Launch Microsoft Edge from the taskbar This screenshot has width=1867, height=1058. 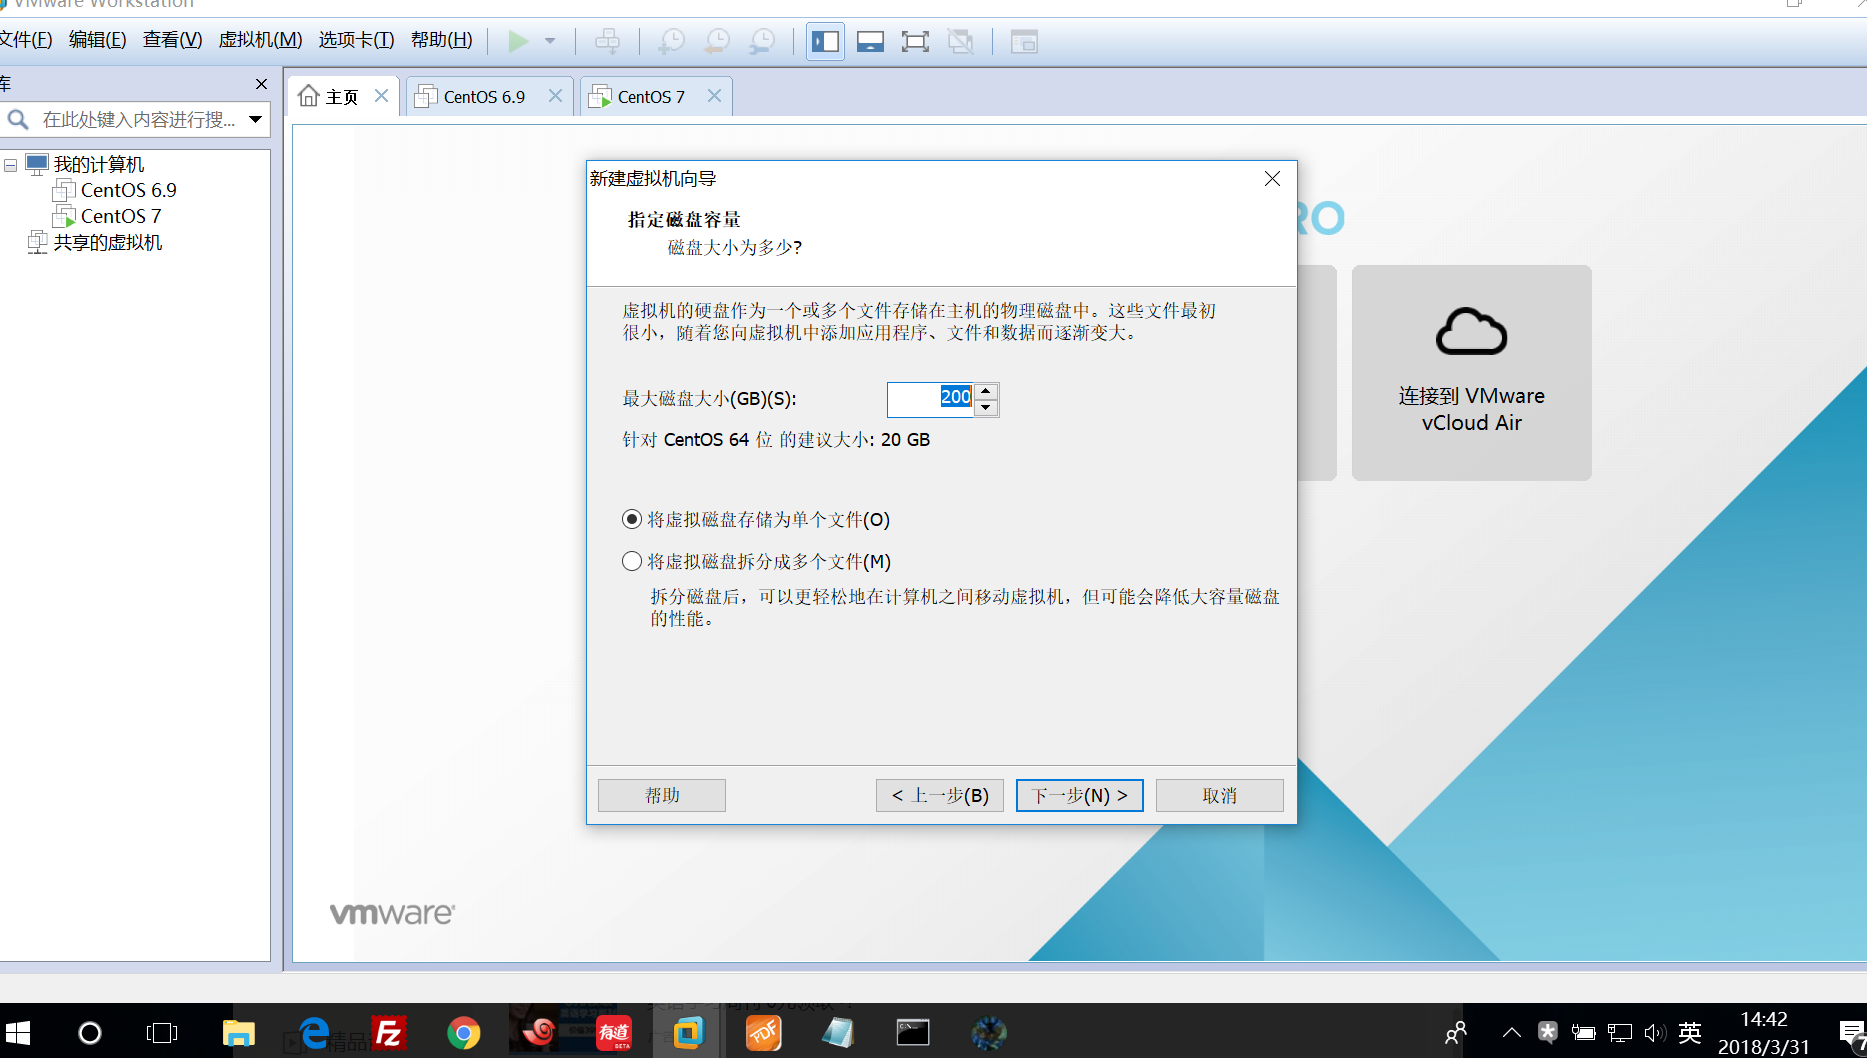point(314,1033)
